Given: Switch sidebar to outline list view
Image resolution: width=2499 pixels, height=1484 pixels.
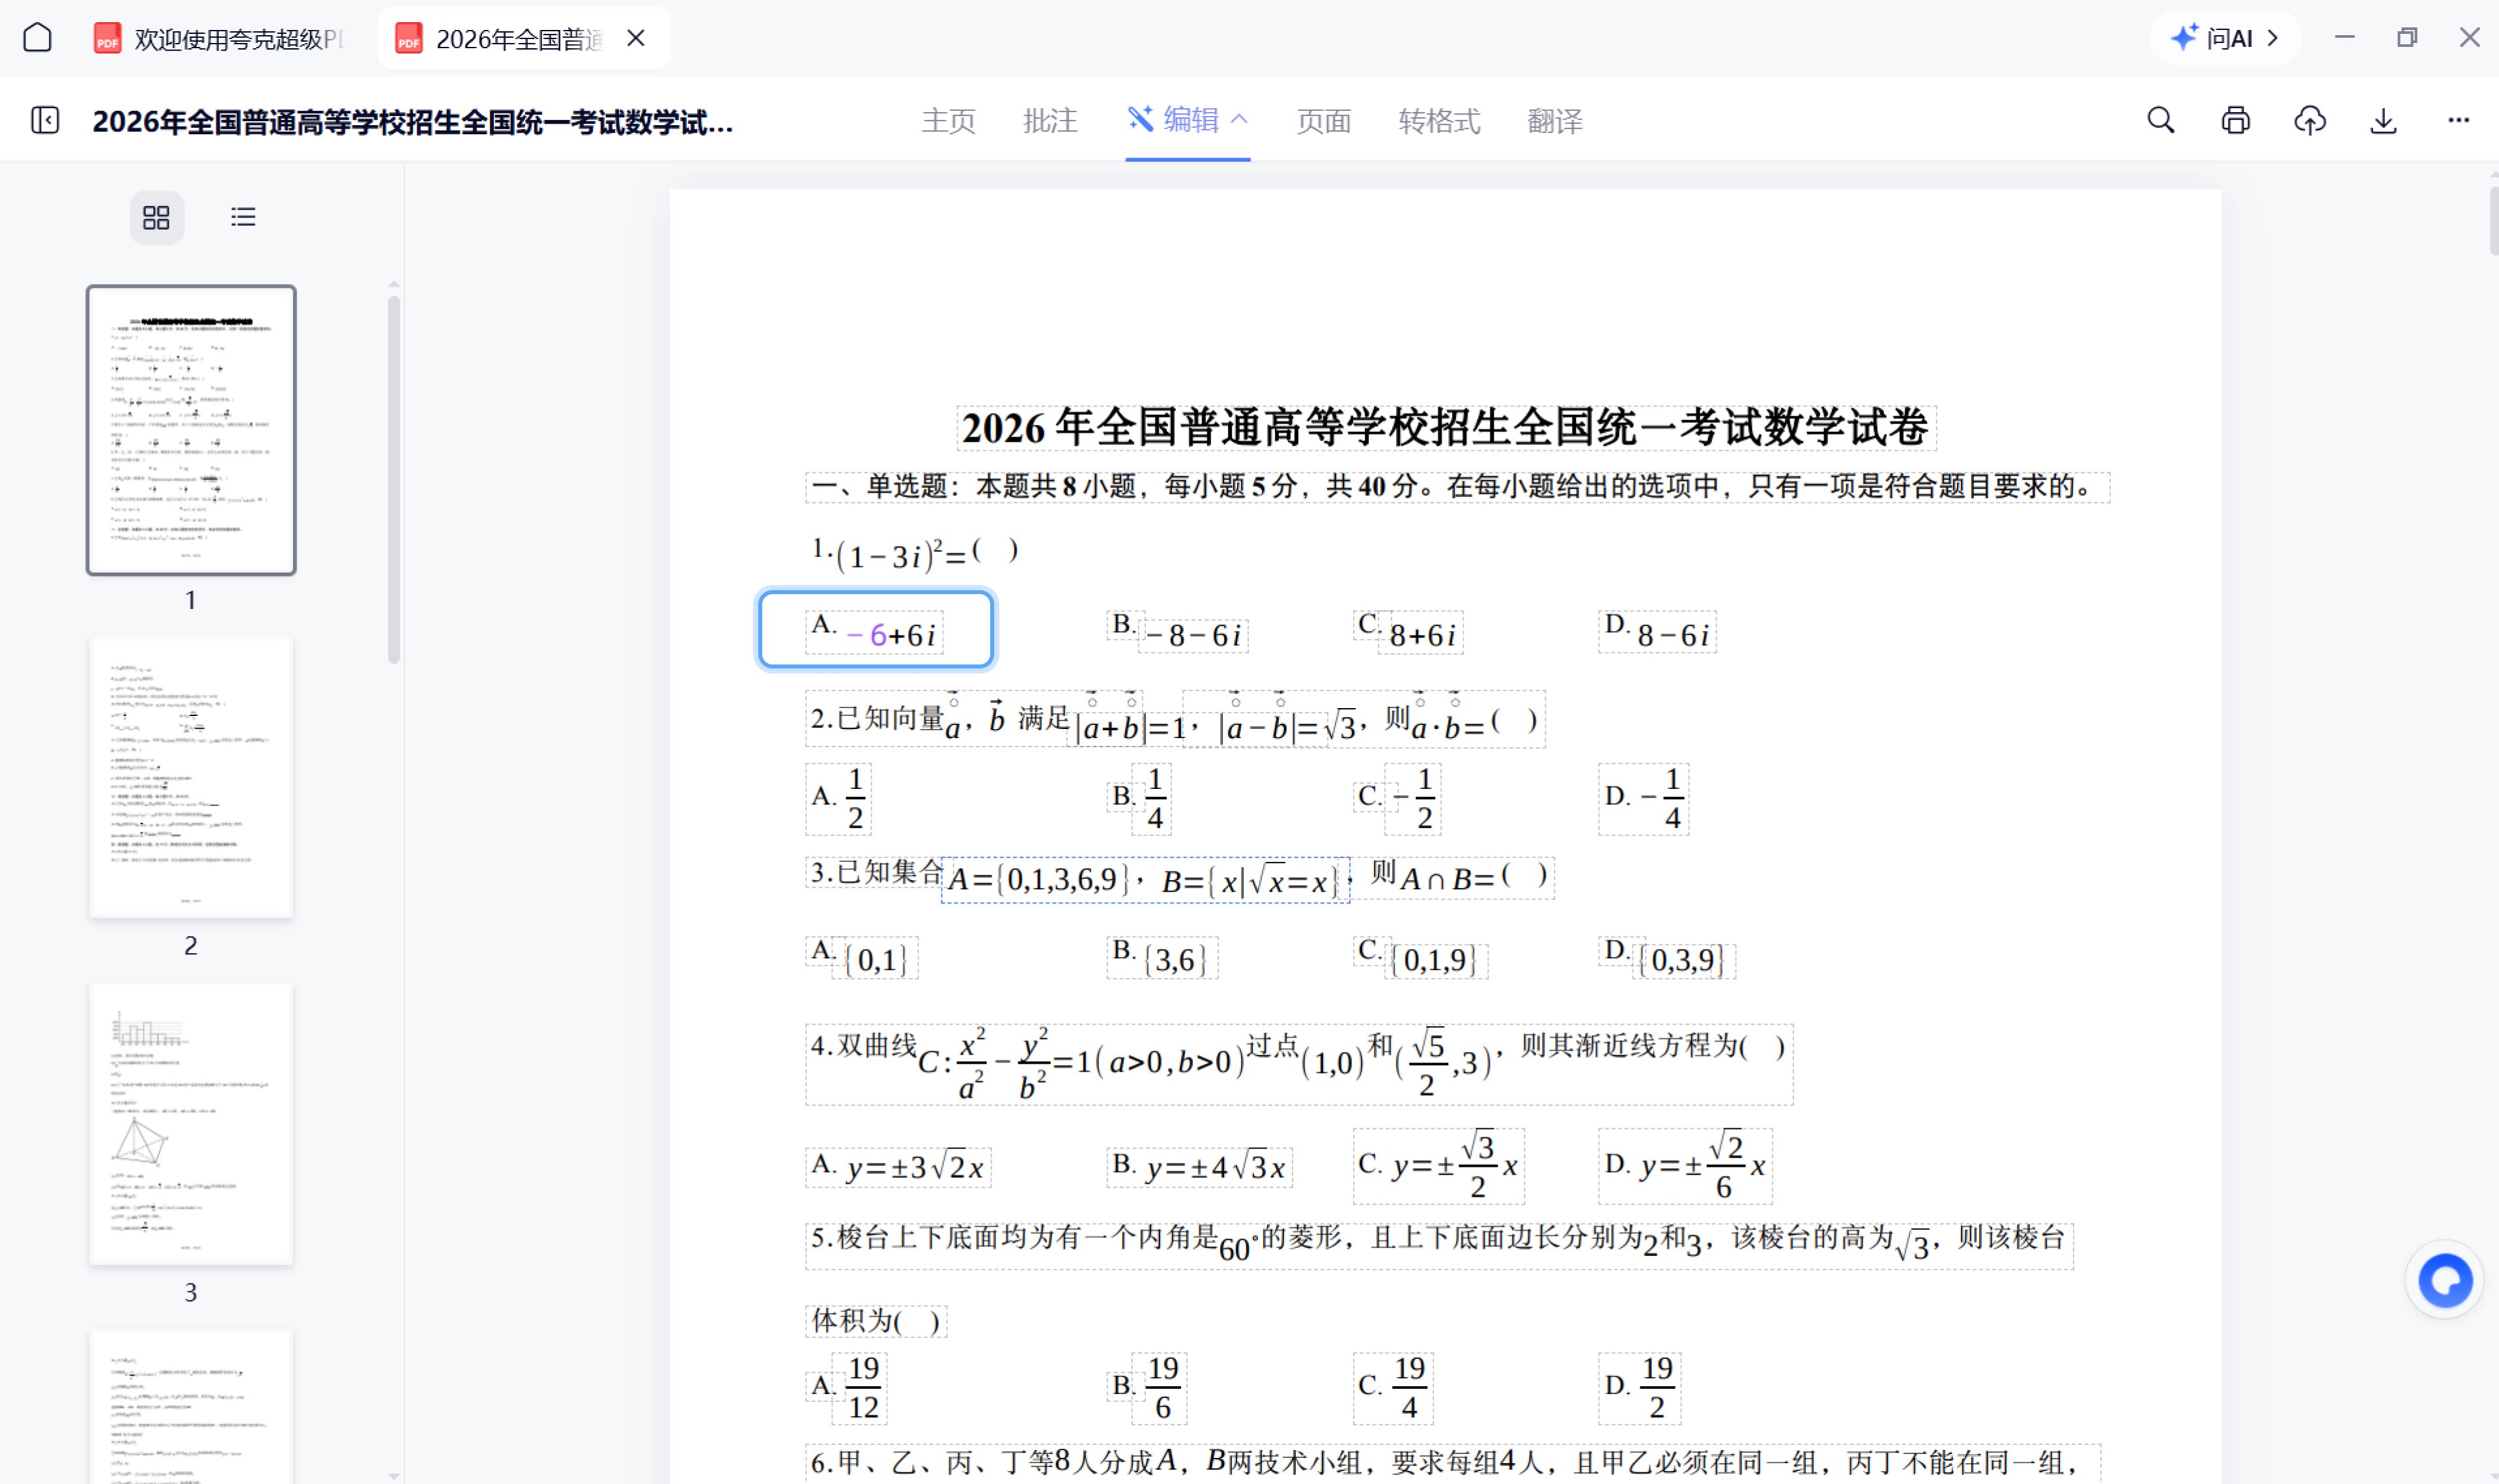Looking at the screenshot, I should (x=243, y=217).
